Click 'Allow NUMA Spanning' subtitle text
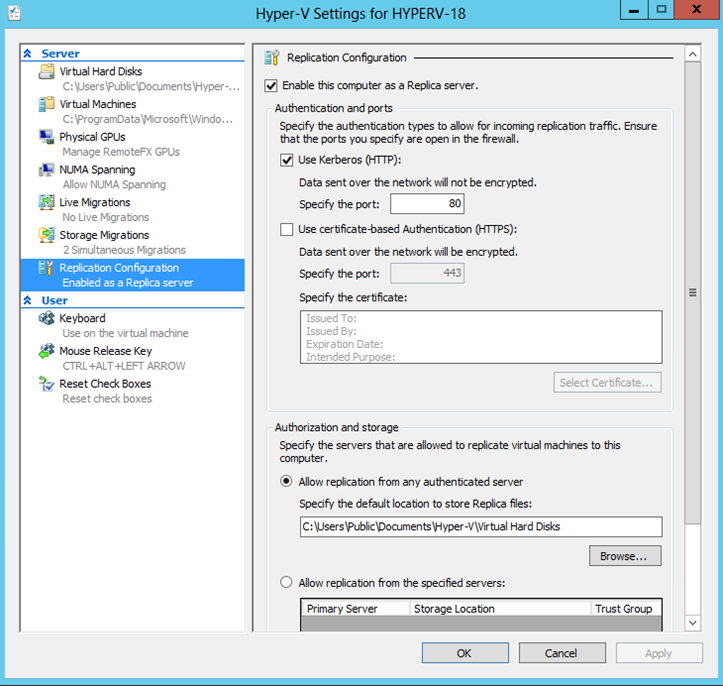Screen dimensions: 723x686 coord(114,184)
